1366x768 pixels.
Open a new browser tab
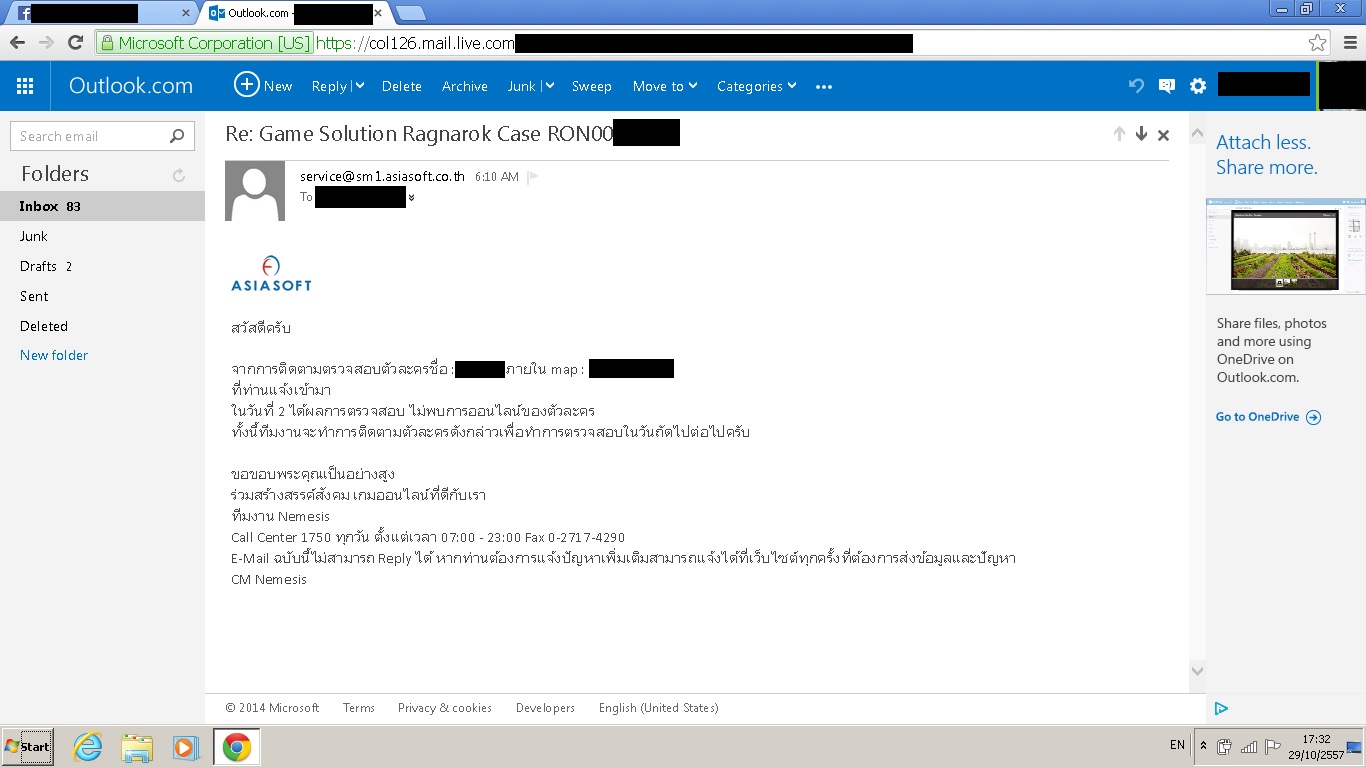(410, 13)
